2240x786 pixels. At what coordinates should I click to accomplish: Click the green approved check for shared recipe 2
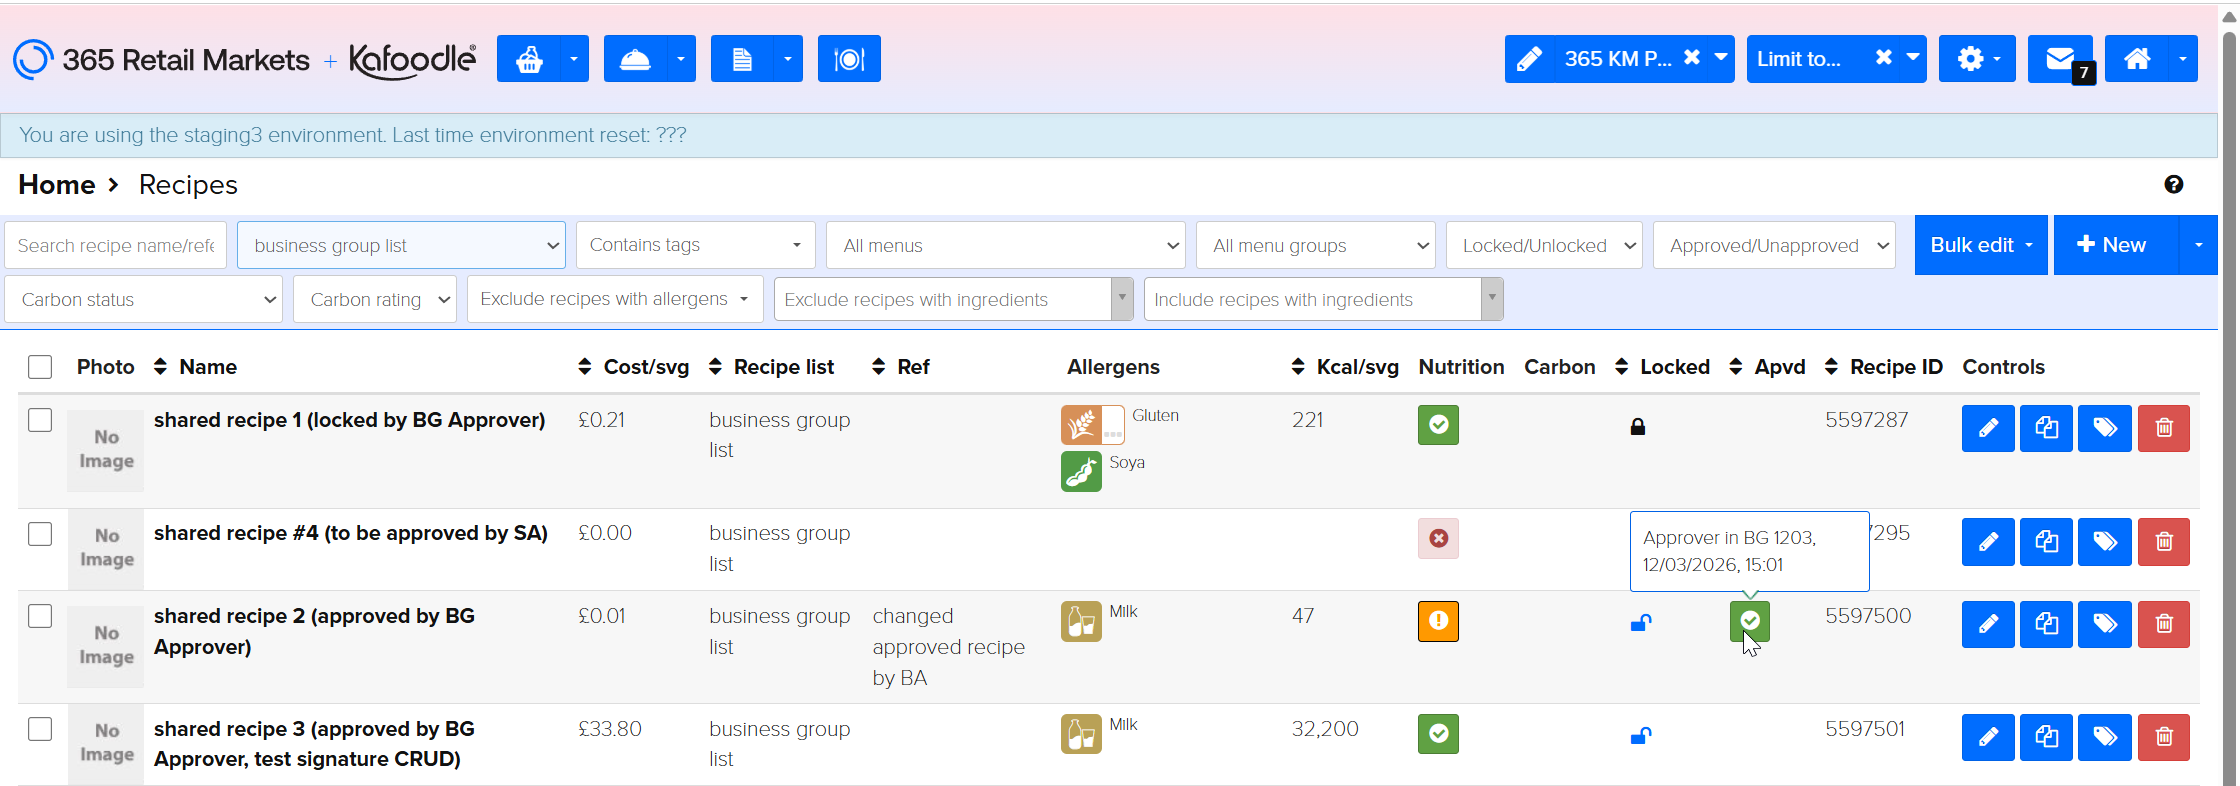[1750, 621]
